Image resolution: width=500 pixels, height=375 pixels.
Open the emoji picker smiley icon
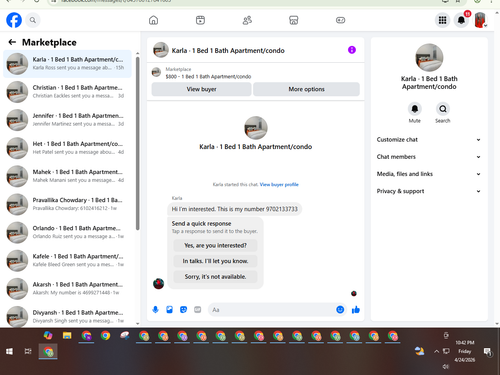pos(340,310)
